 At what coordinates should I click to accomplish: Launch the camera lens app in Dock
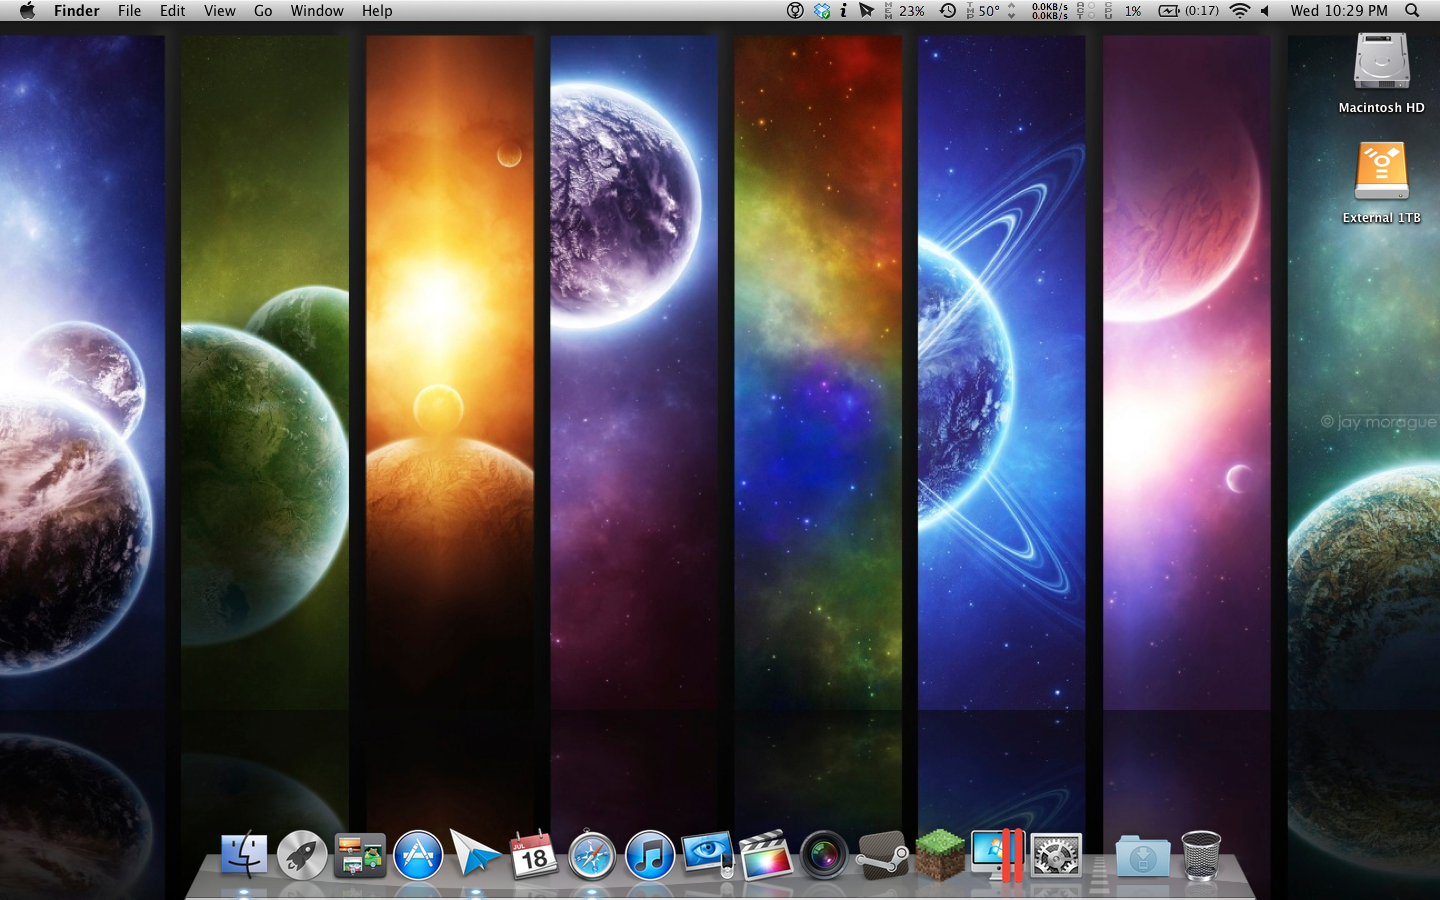pos(824,856)
